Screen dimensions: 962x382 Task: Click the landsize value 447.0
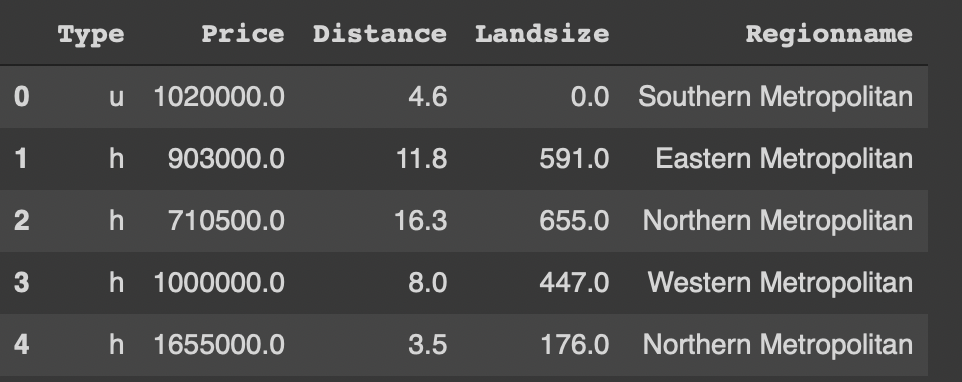tap(574, 283)
